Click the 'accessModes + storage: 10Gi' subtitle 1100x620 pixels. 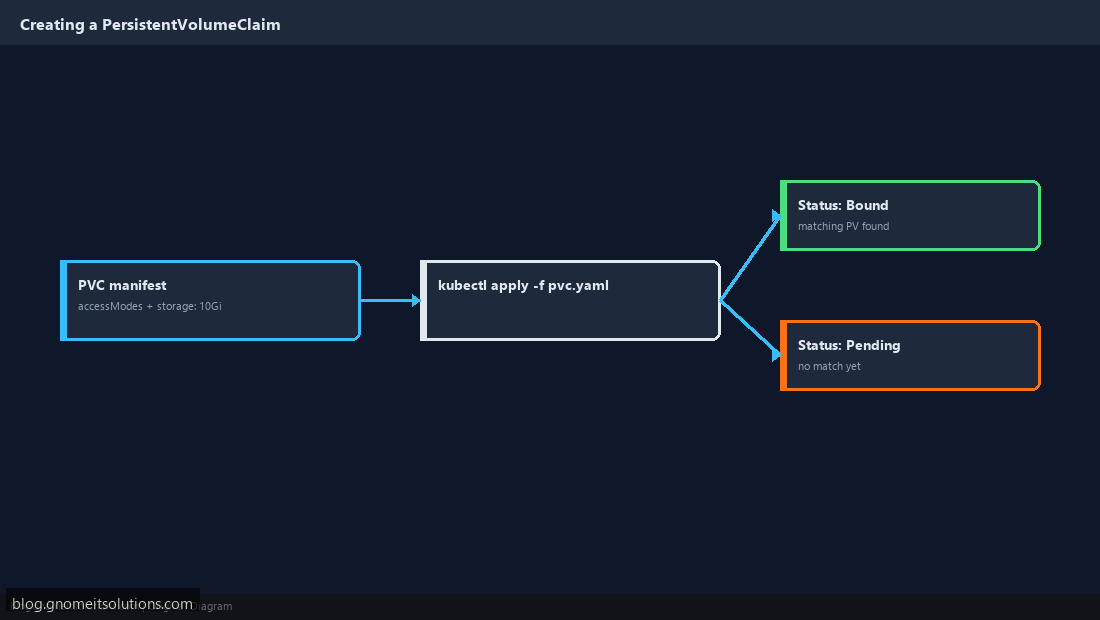pos(149,306)
